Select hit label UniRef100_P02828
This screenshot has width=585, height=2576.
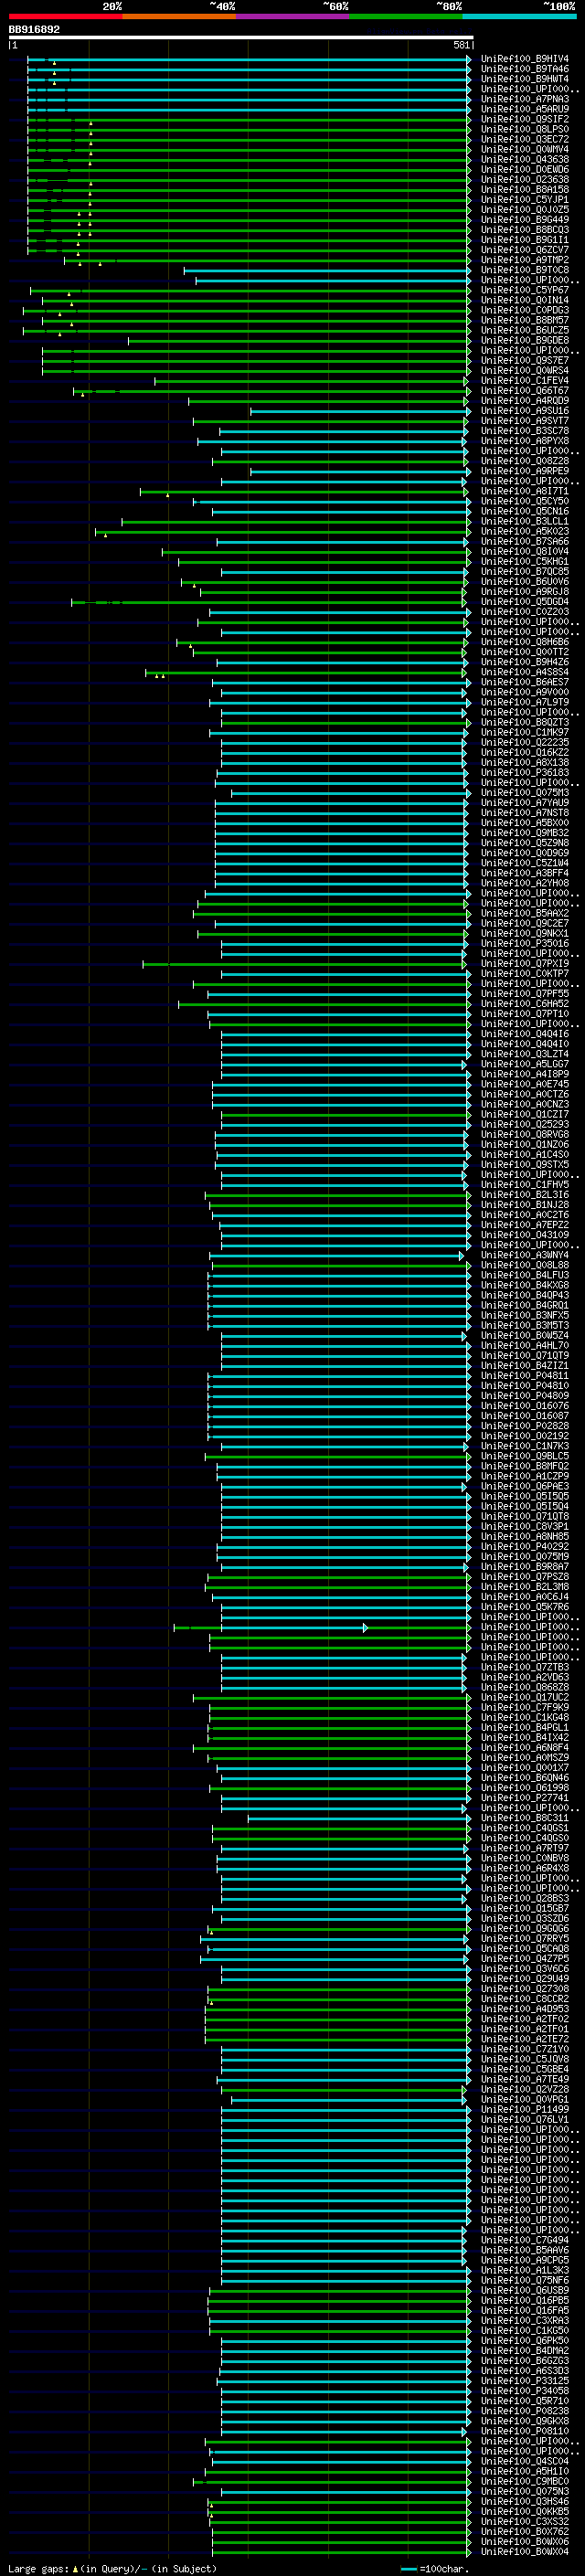pyautogui.click(x=524, y=1426)
